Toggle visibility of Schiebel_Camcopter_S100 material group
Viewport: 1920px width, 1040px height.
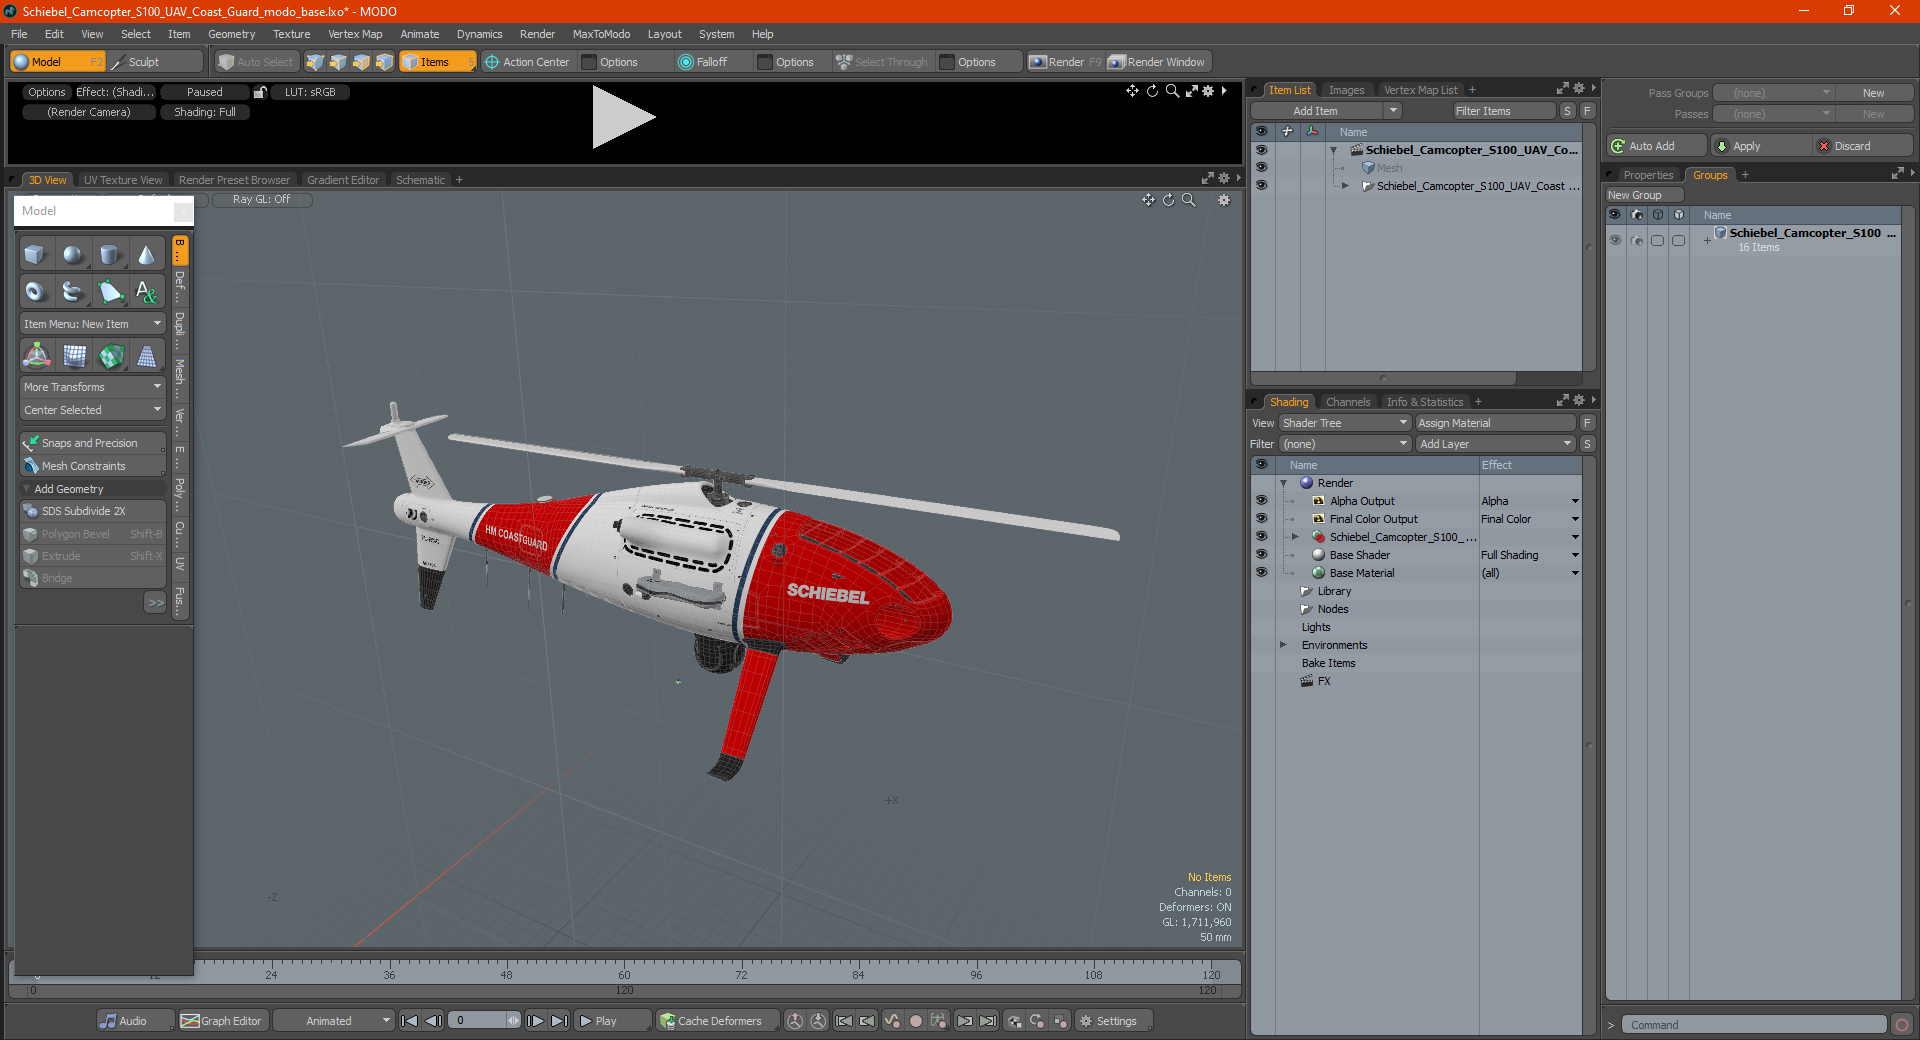(1261, 537)
